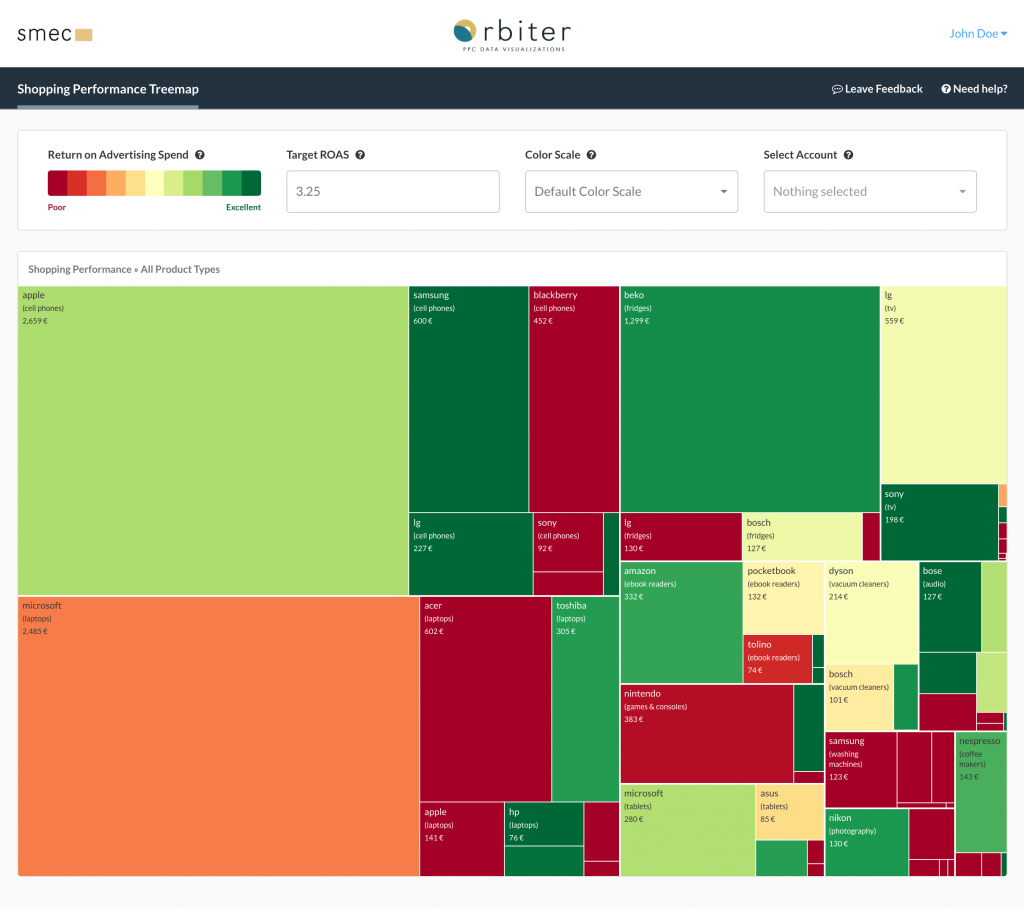Open the Default Color Scale dropdown
1024x909 pixels.
coord(632,191)
